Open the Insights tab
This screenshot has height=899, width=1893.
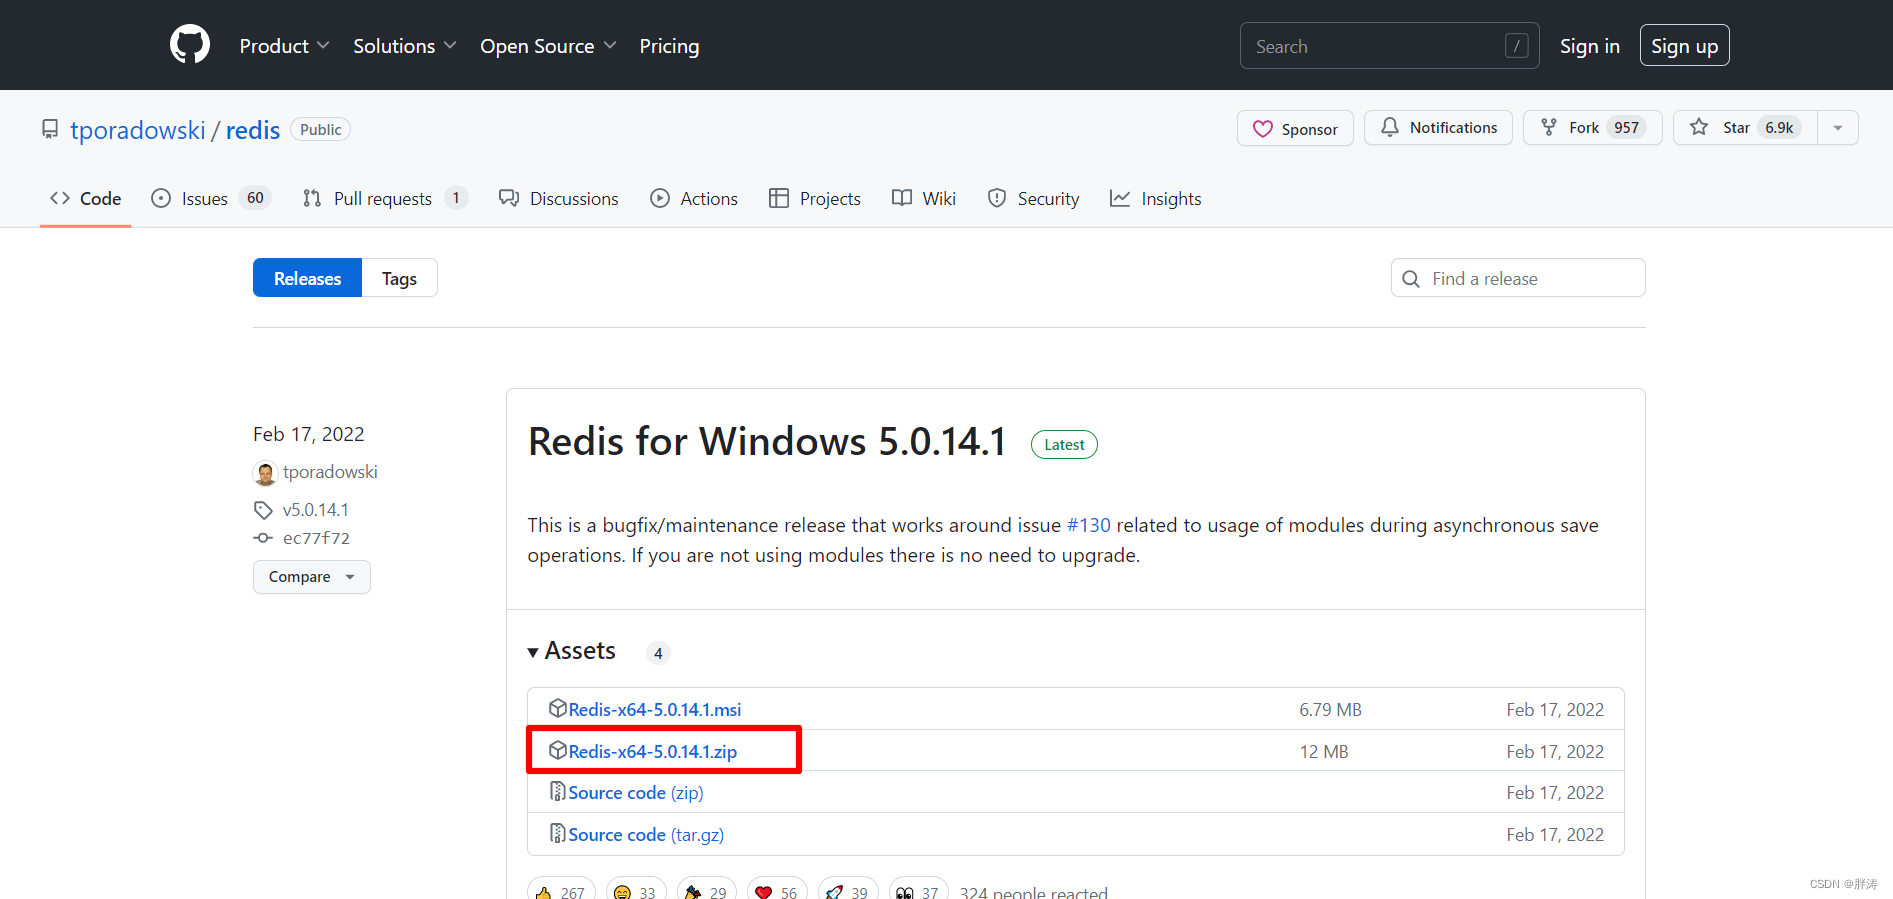click(x=1156, y=199)
